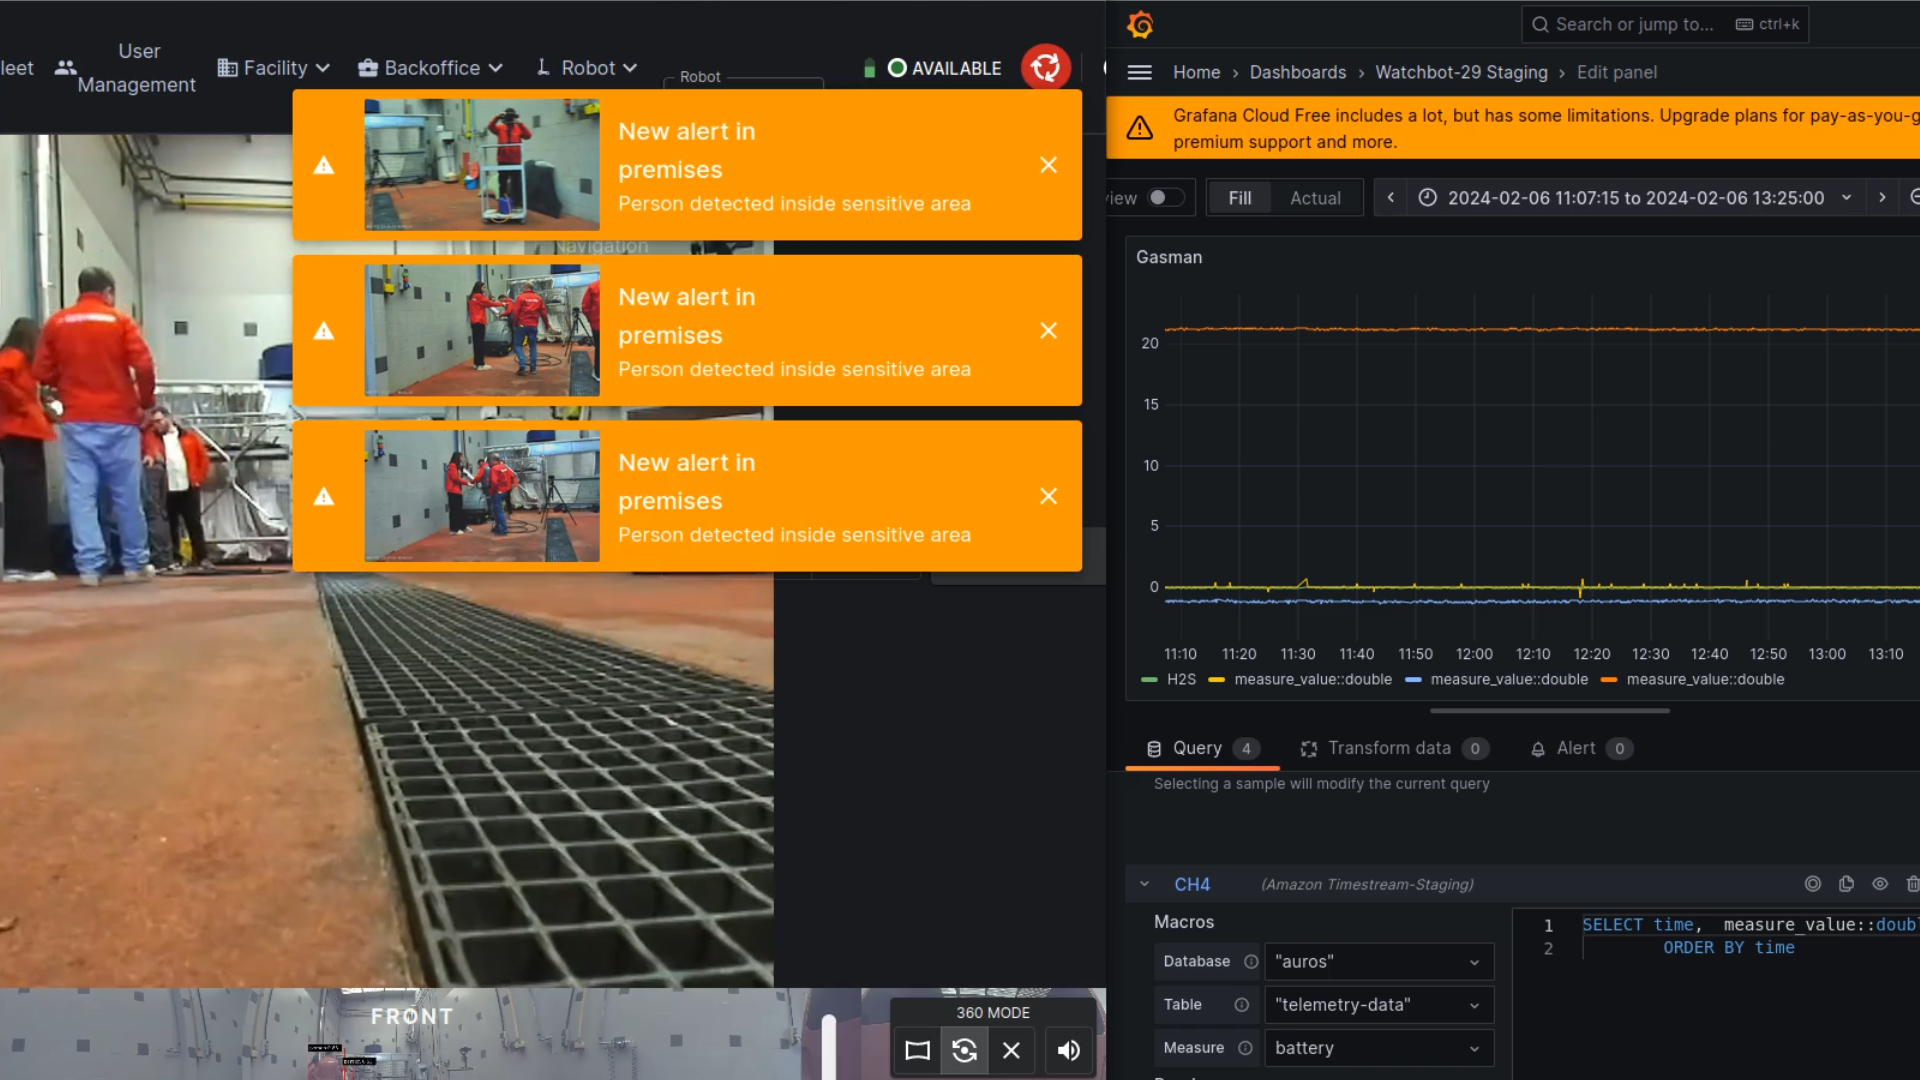Viewport: 1920px width, 1080px height.
Task: Click the flat panorama view icon
Action: pos(917,1050)
